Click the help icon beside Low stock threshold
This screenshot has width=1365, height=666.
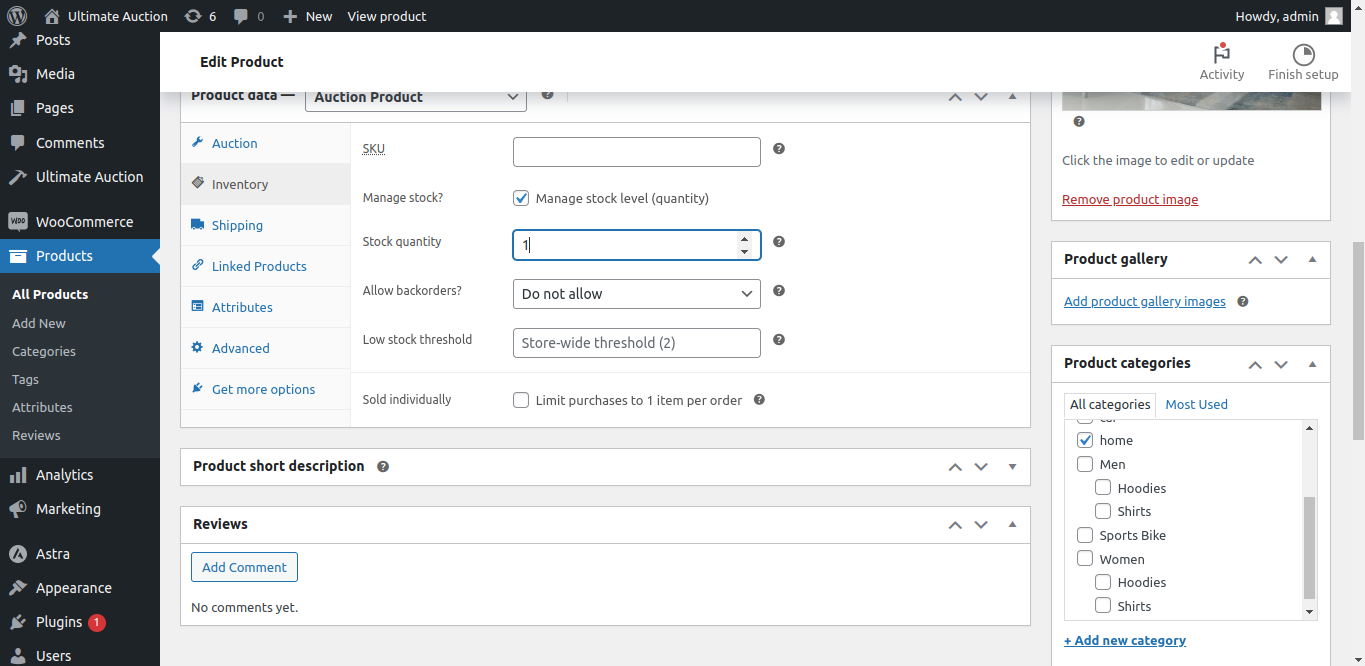click(779, 340)
